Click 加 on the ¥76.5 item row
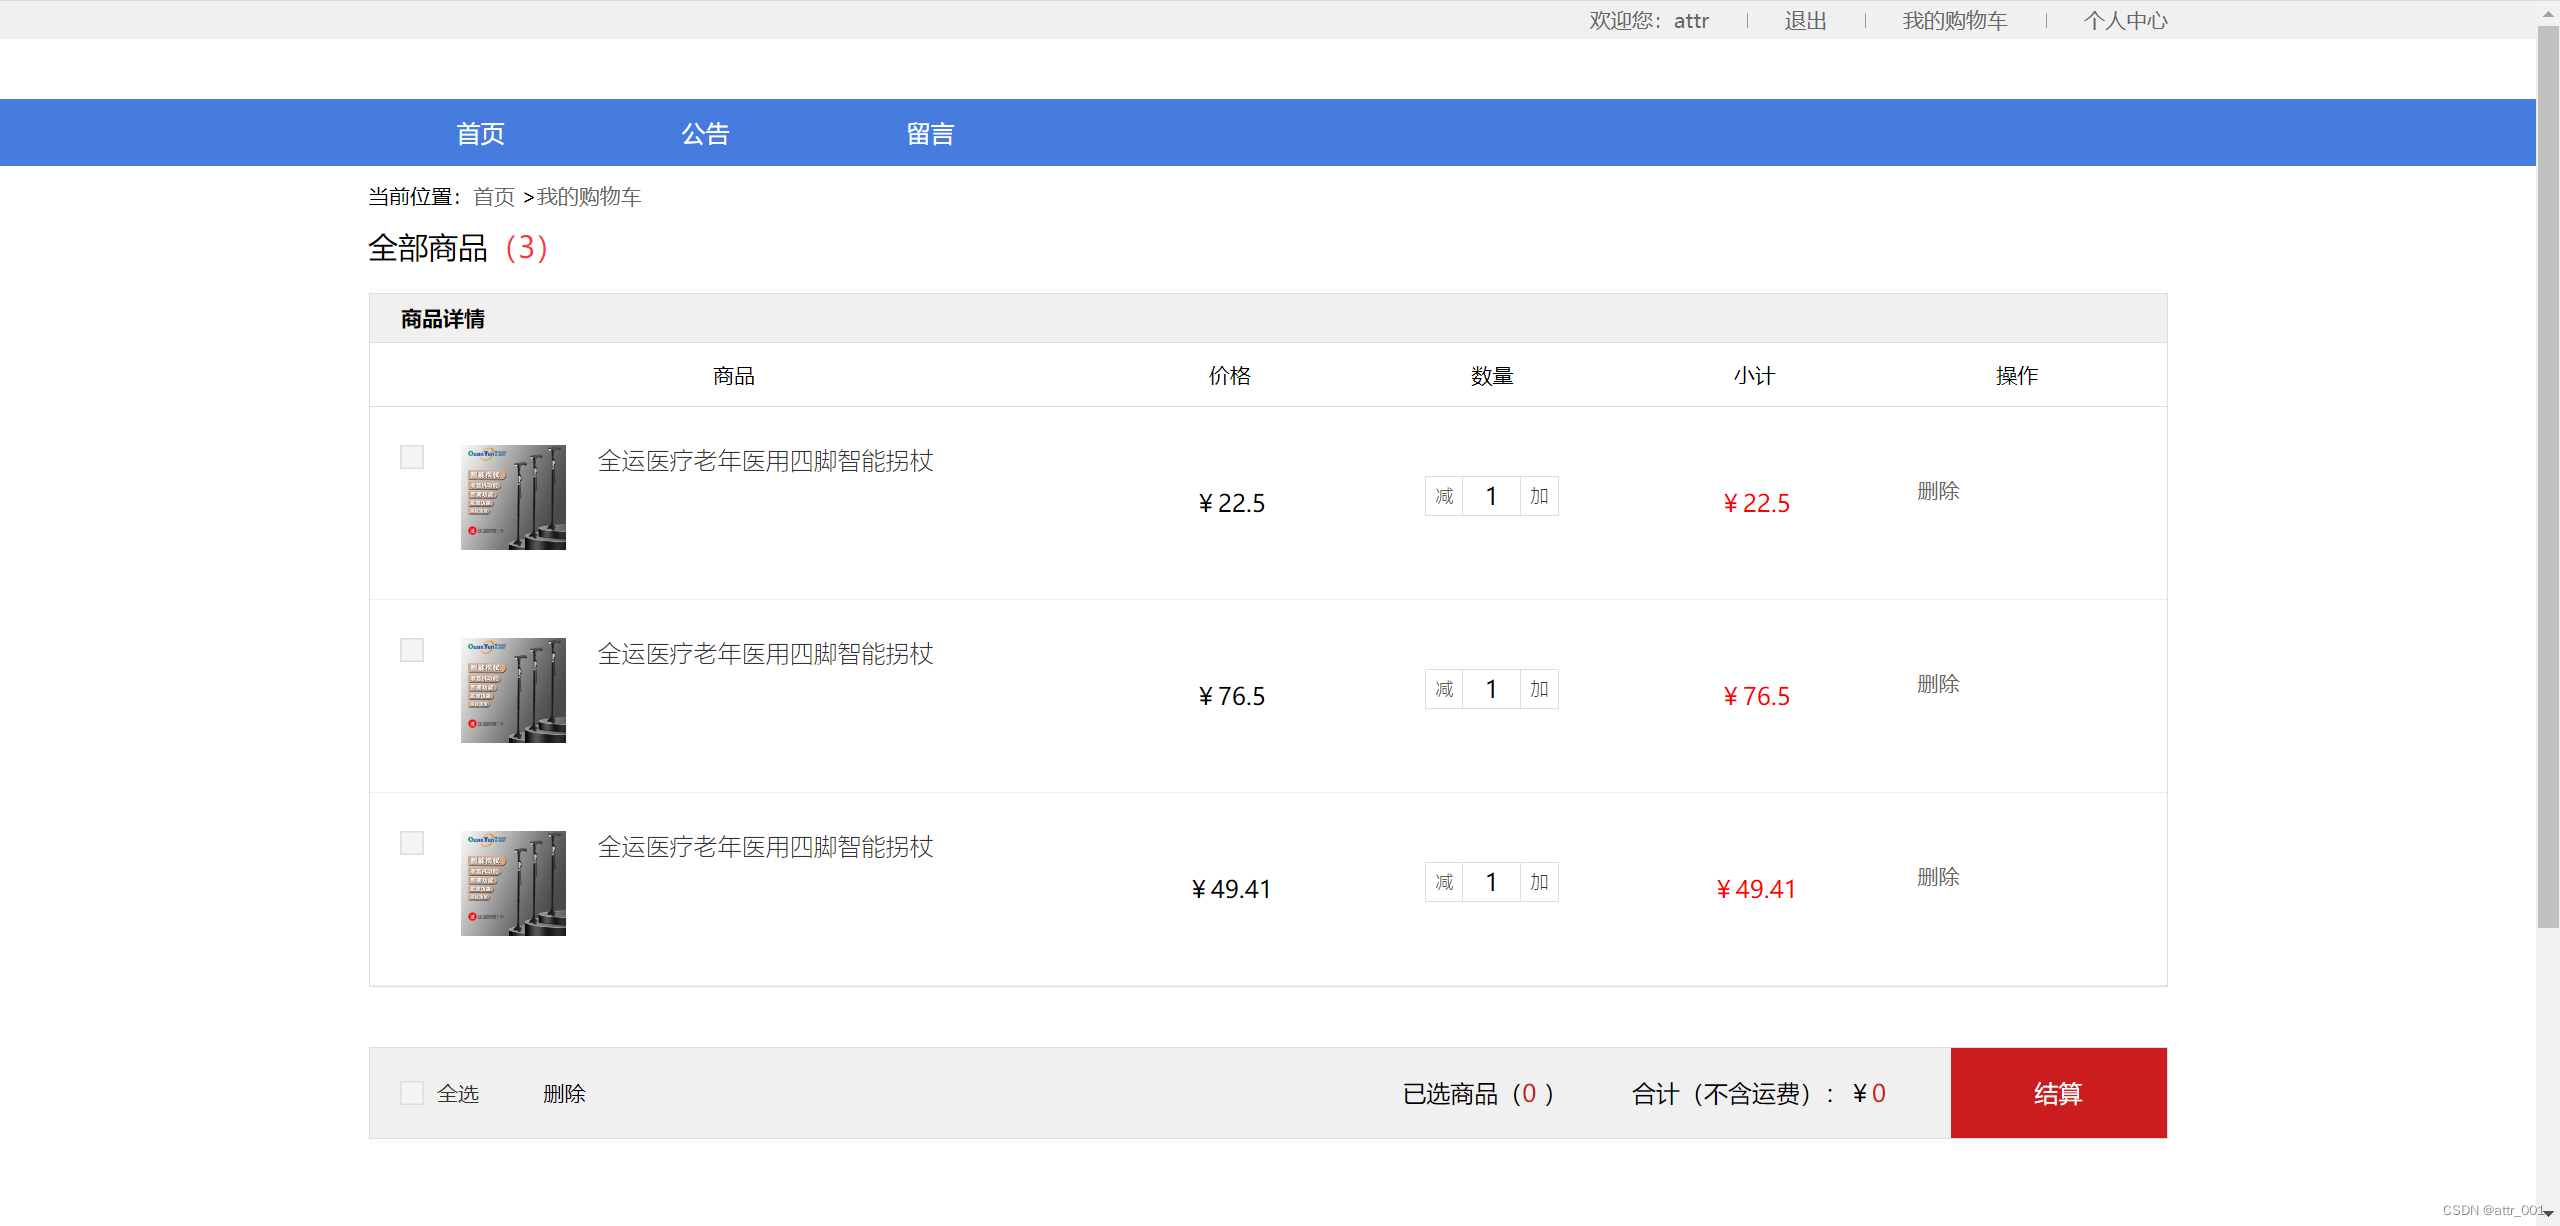The width and height of the screenshot is (2560, 1226). [x=1539, y=689]
